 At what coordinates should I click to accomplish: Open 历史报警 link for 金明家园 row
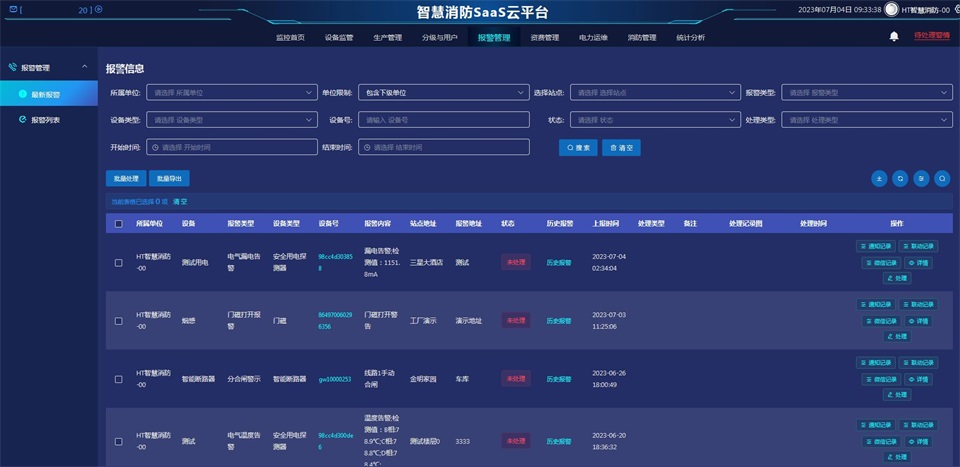[559, 379]
